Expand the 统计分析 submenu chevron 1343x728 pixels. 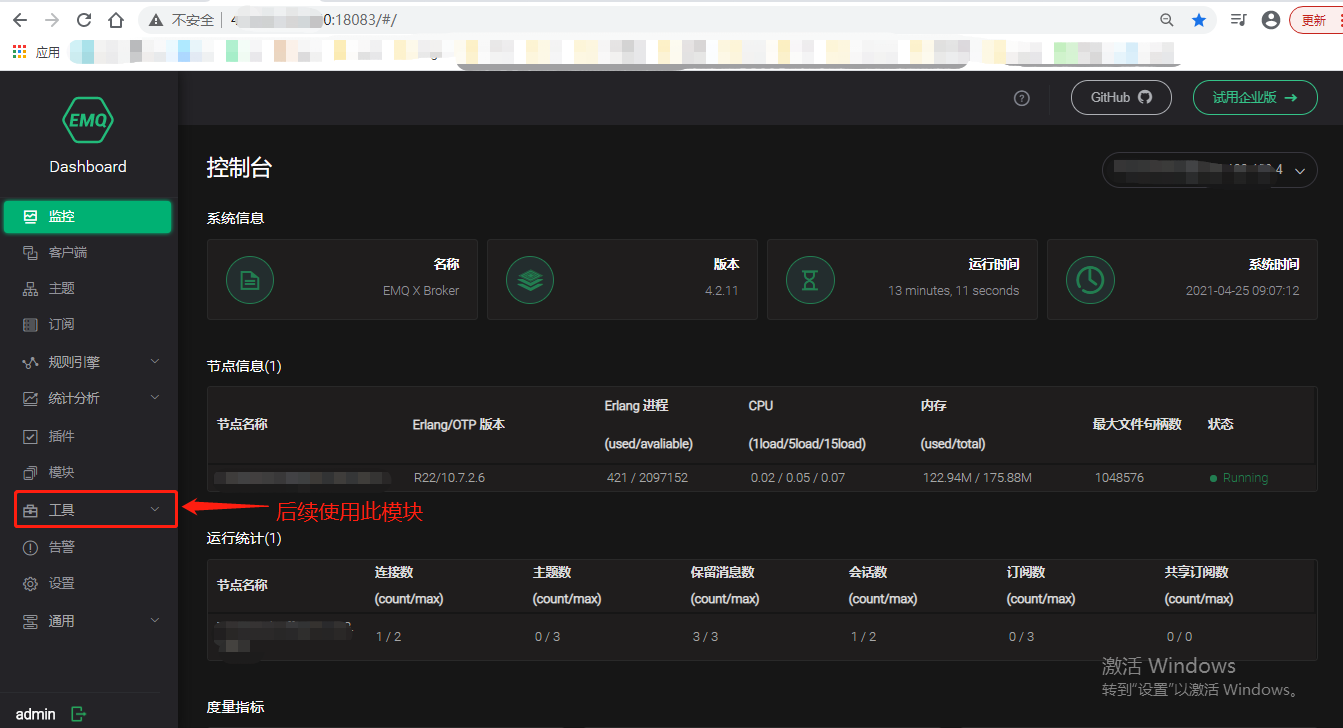[x=155, y=397]
